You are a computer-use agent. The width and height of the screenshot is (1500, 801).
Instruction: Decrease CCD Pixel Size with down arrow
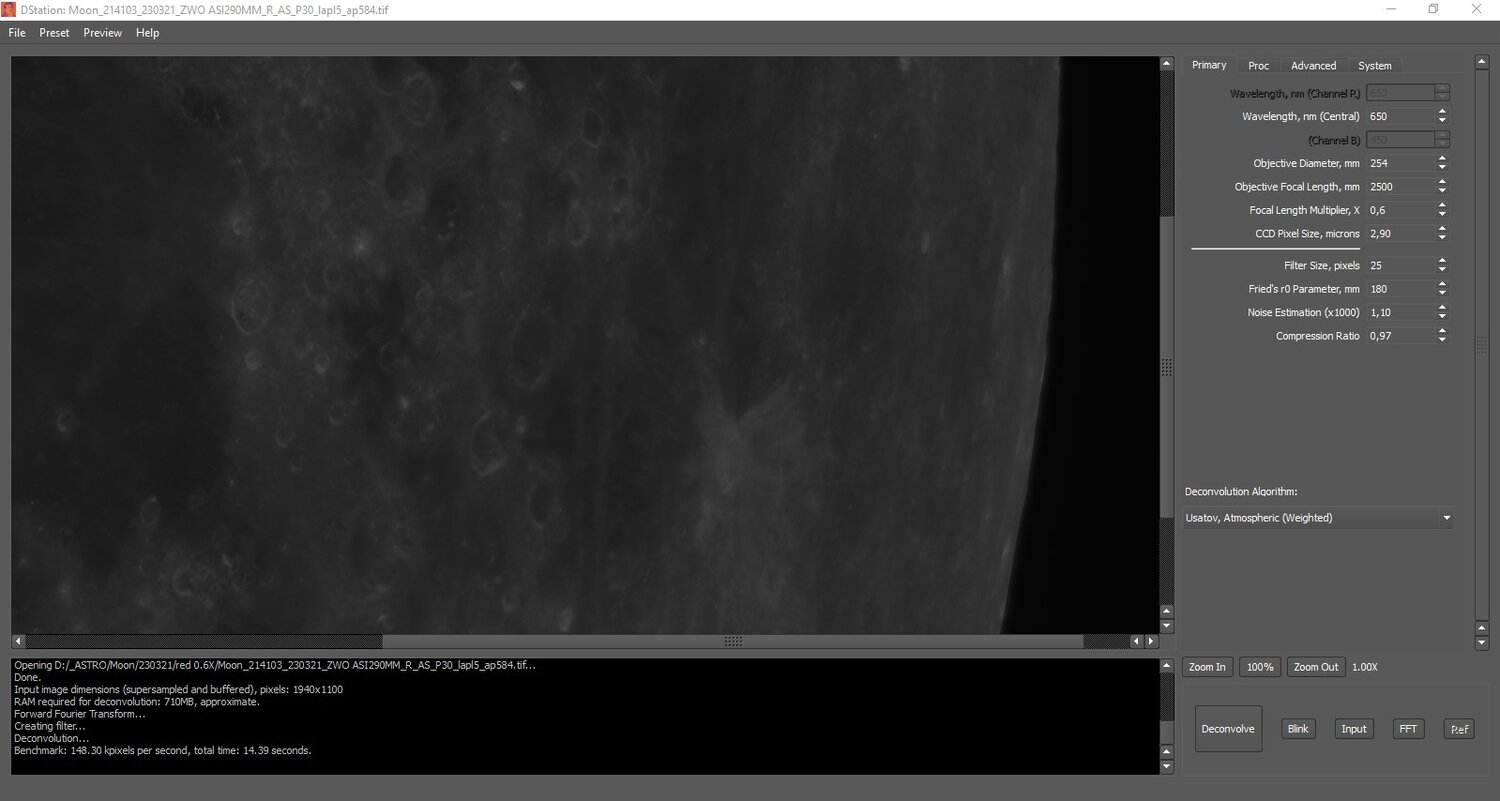(1442, 238)
